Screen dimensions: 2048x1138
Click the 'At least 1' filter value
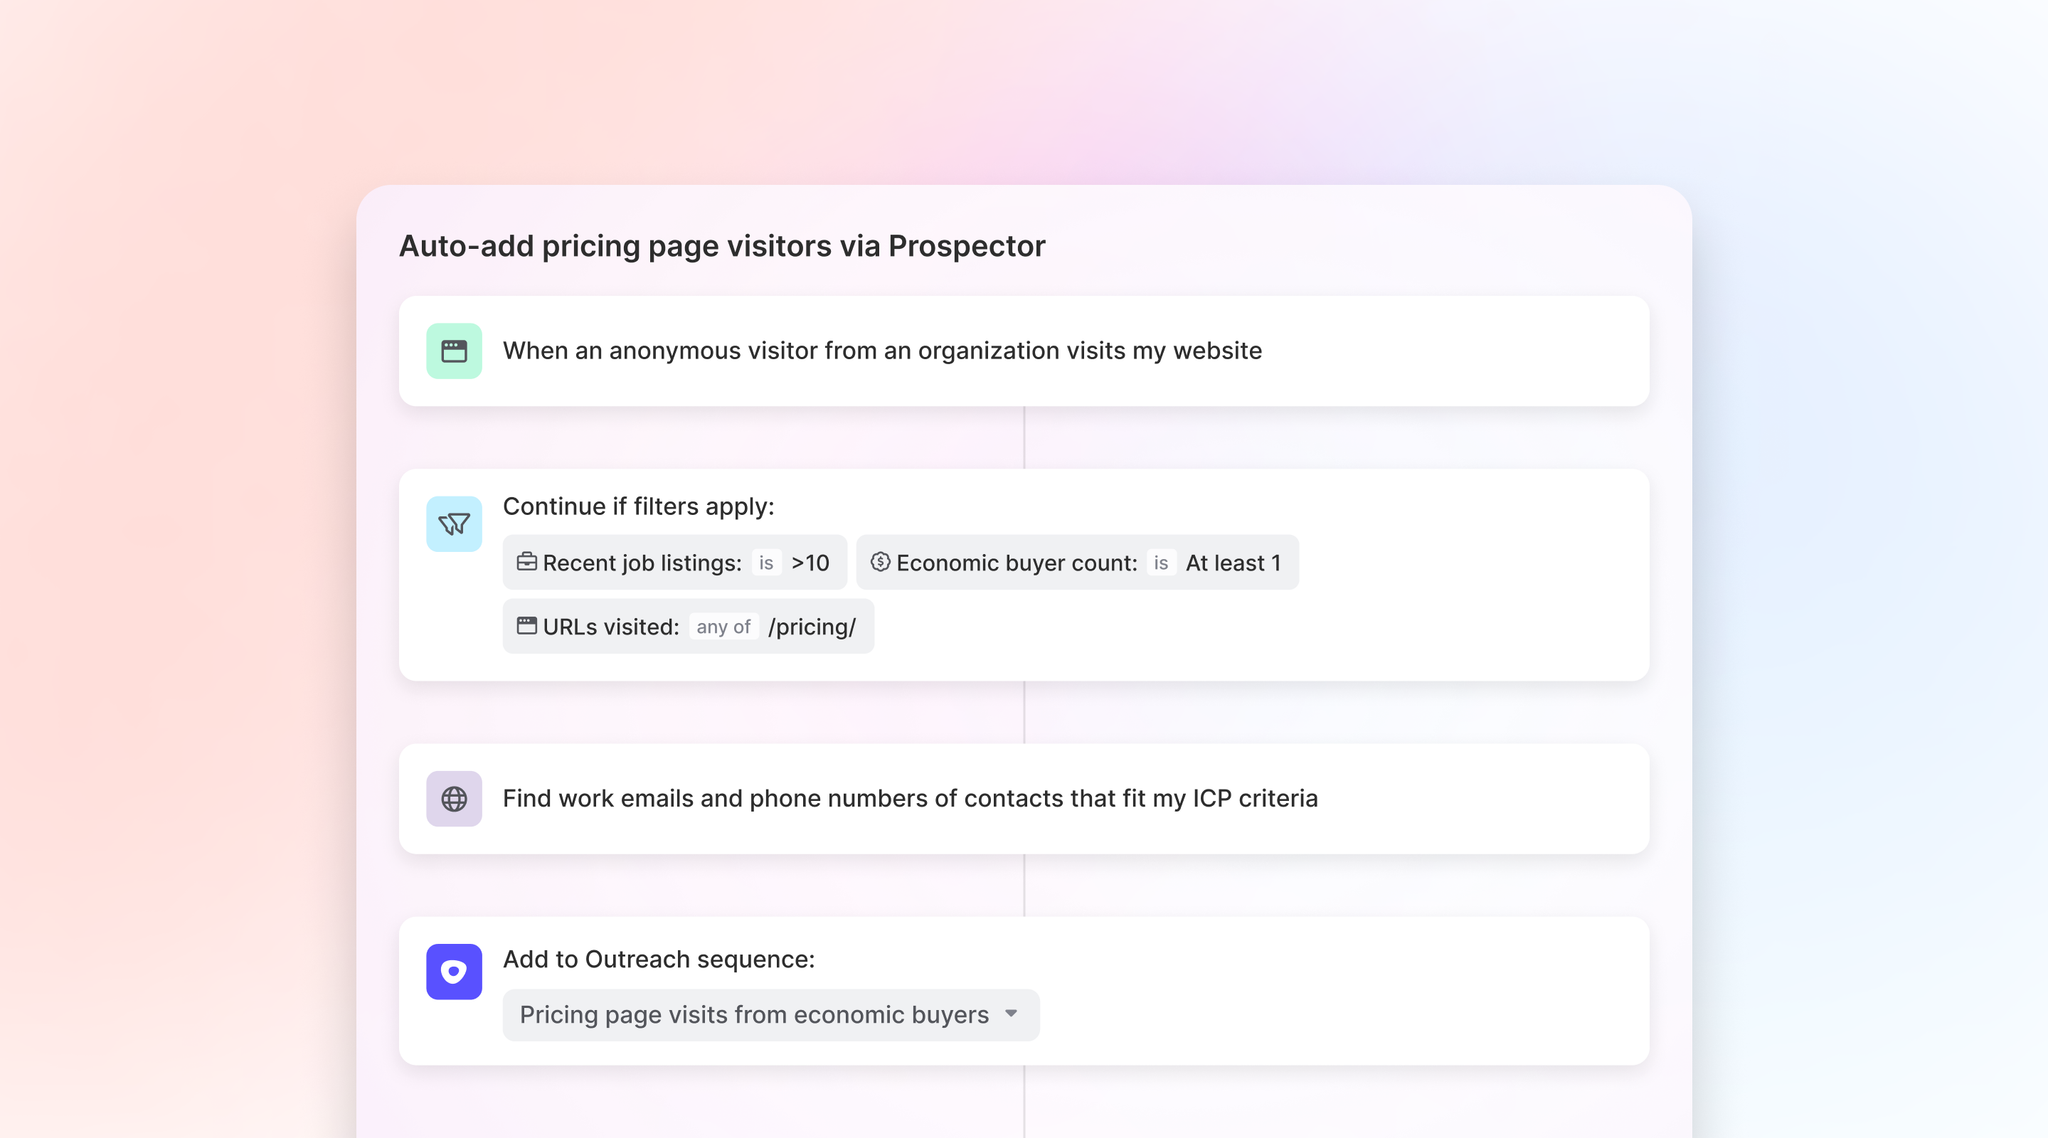click(1233, 563)
